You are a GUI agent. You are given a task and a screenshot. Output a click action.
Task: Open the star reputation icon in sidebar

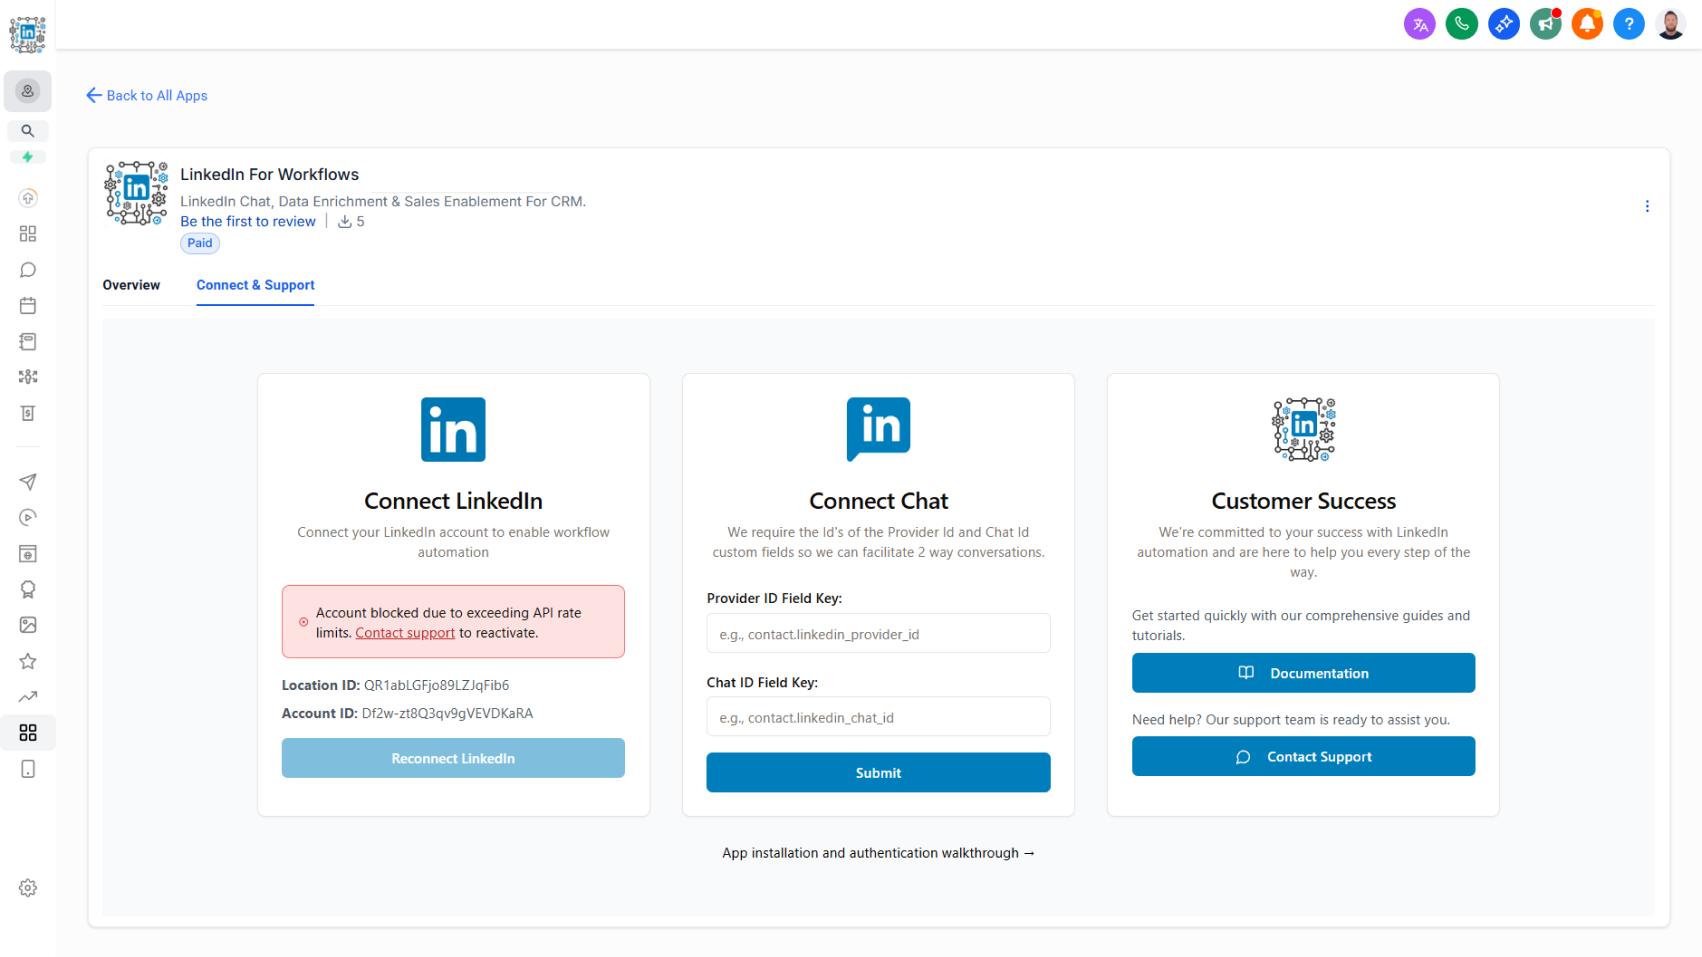[x=28, y=661]
